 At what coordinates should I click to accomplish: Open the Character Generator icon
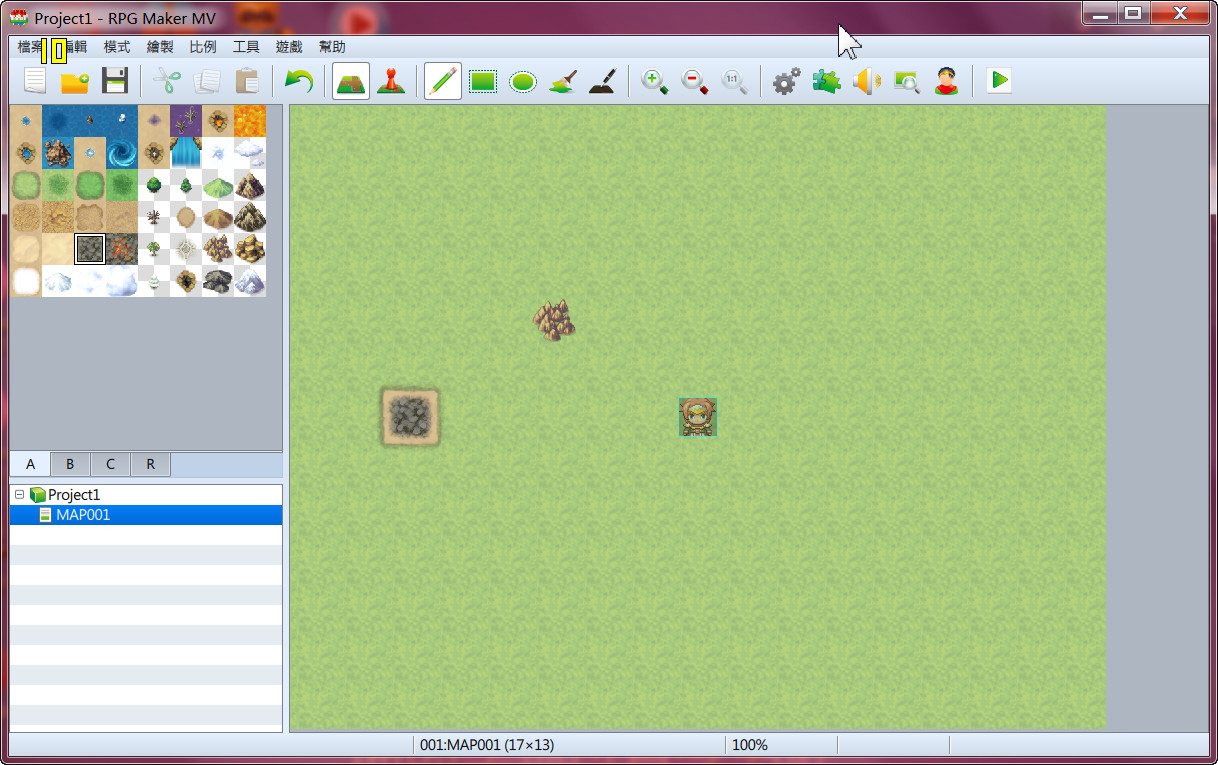(947, 81)
